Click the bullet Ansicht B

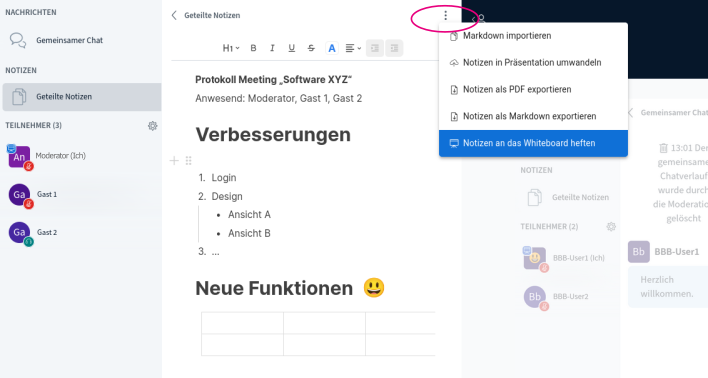point(249,233)
